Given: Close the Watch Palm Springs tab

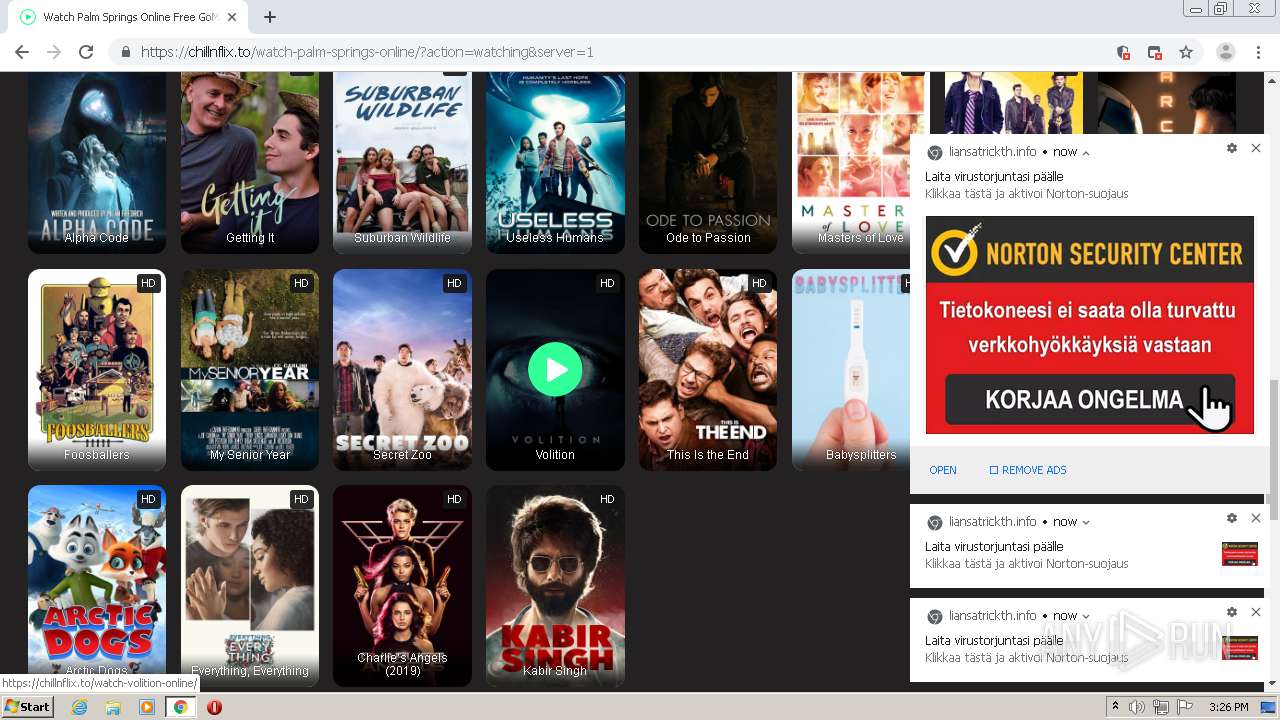Looking at the screenshot, I should point(233,17).
